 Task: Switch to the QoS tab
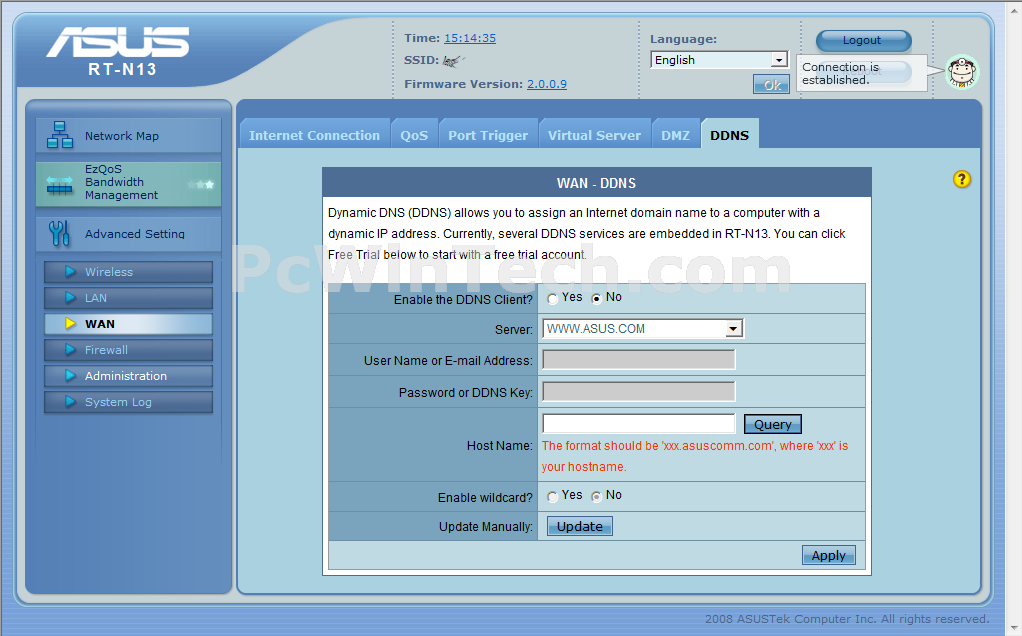point(414,135)
